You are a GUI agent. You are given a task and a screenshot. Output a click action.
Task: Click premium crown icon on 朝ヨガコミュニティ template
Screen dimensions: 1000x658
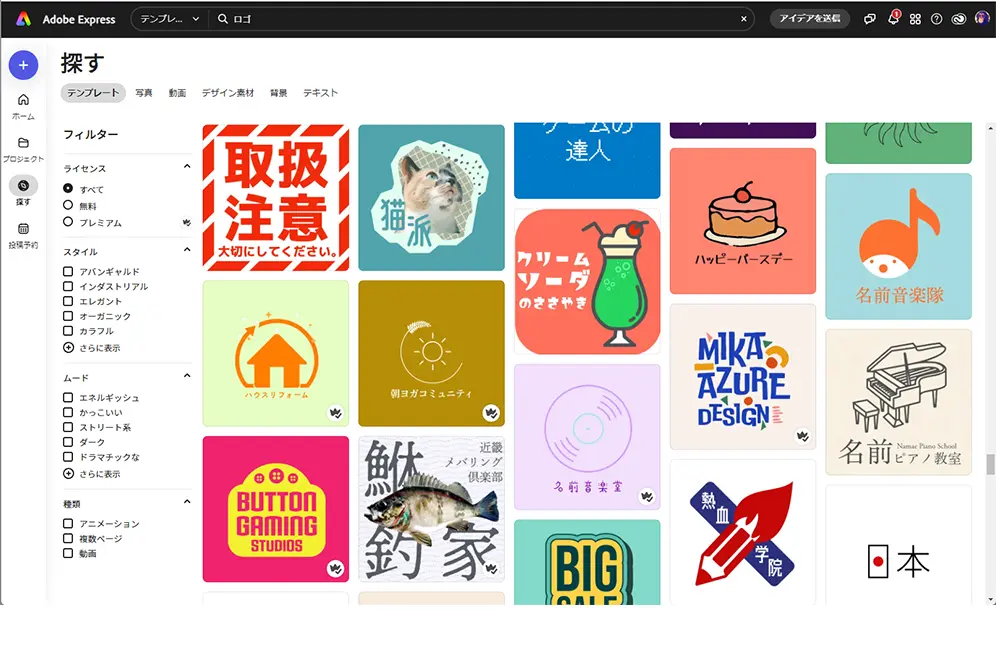tap(491, 413)
